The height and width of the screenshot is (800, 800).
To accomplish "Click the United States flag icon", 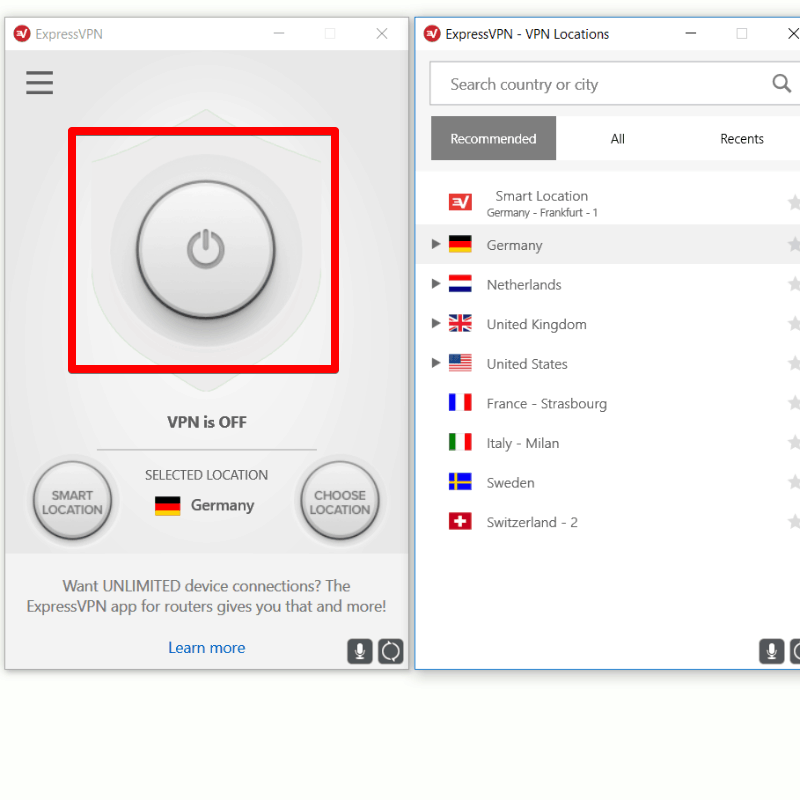I will [460, 363].
